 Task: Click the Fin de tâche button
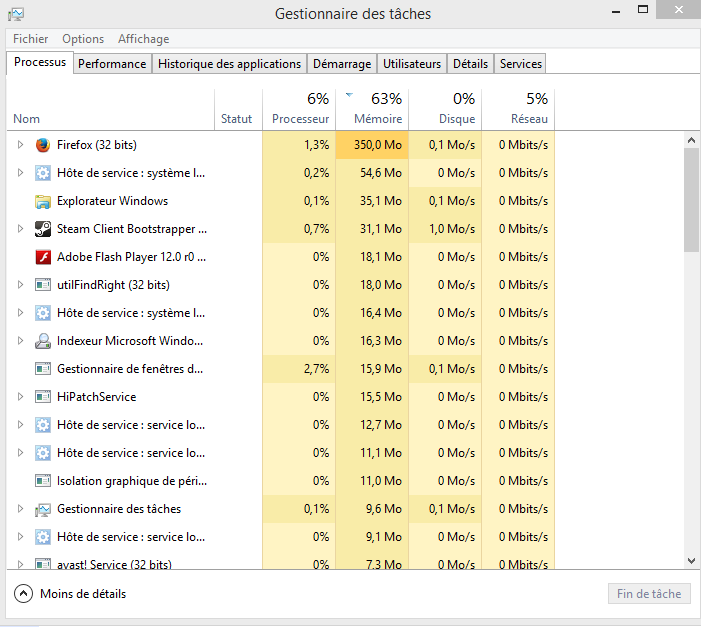point(649,594)
